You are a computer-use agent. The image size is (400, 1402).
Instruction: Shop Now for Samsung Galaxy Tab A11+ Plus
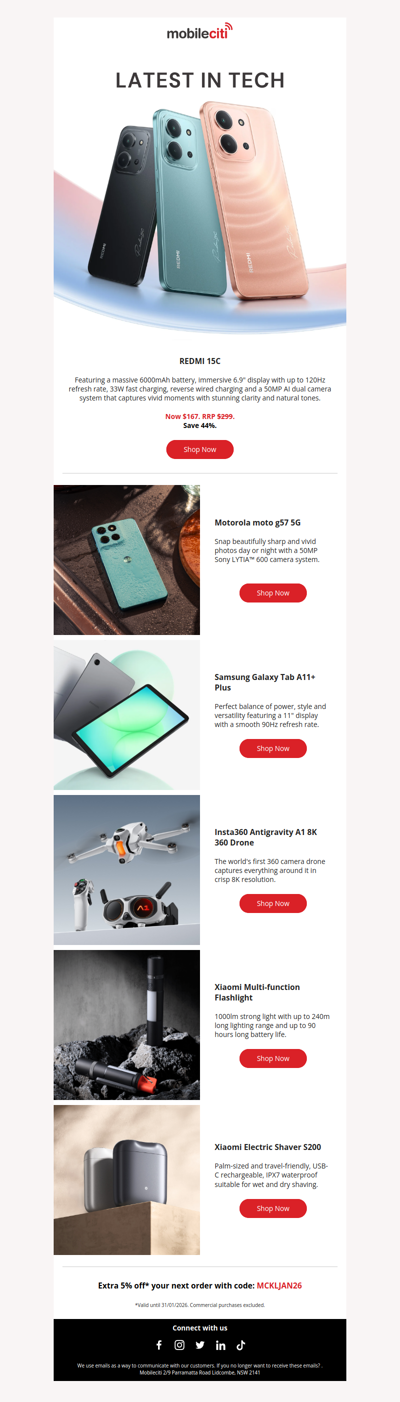tap(273, 748)
